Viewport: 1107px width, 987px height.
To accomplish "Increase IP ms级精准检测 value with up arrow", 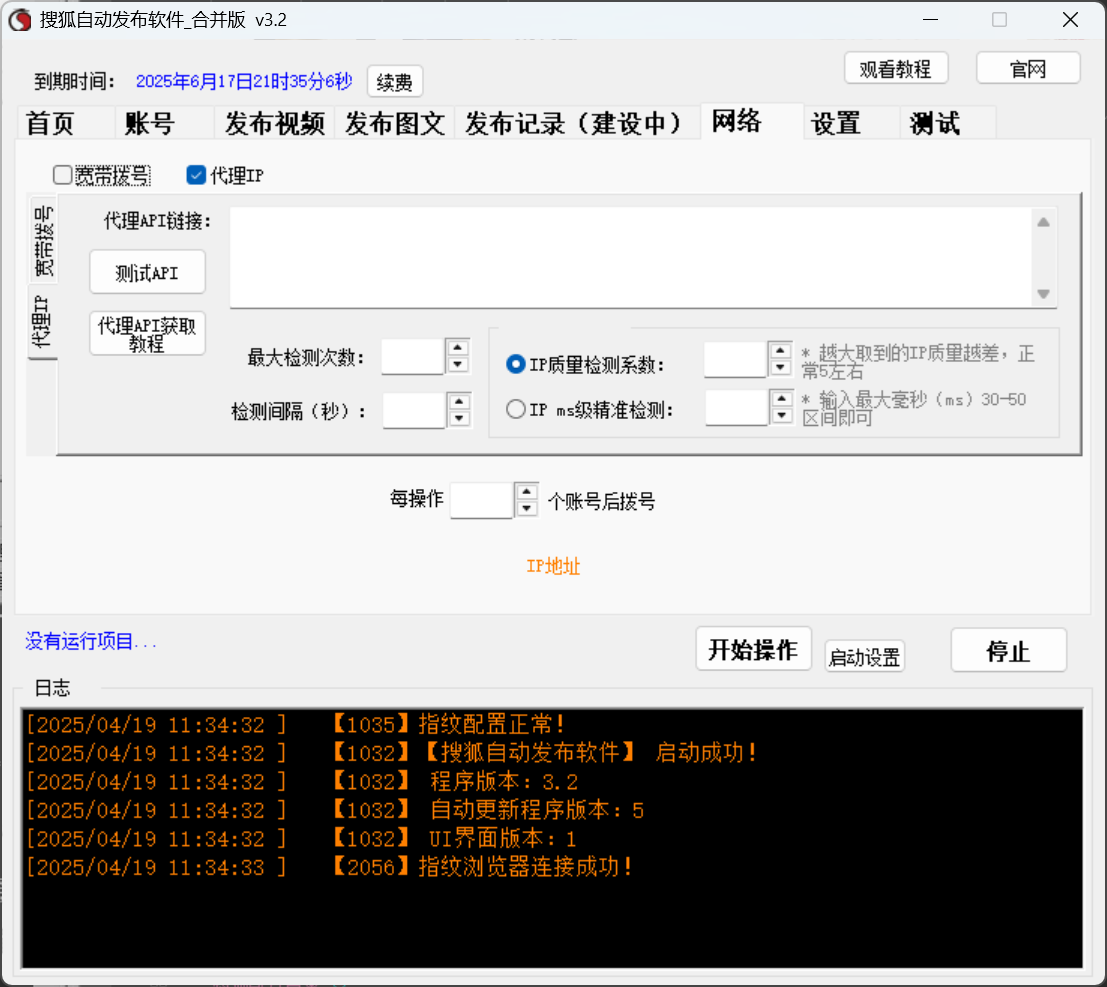I will point(782,399).
